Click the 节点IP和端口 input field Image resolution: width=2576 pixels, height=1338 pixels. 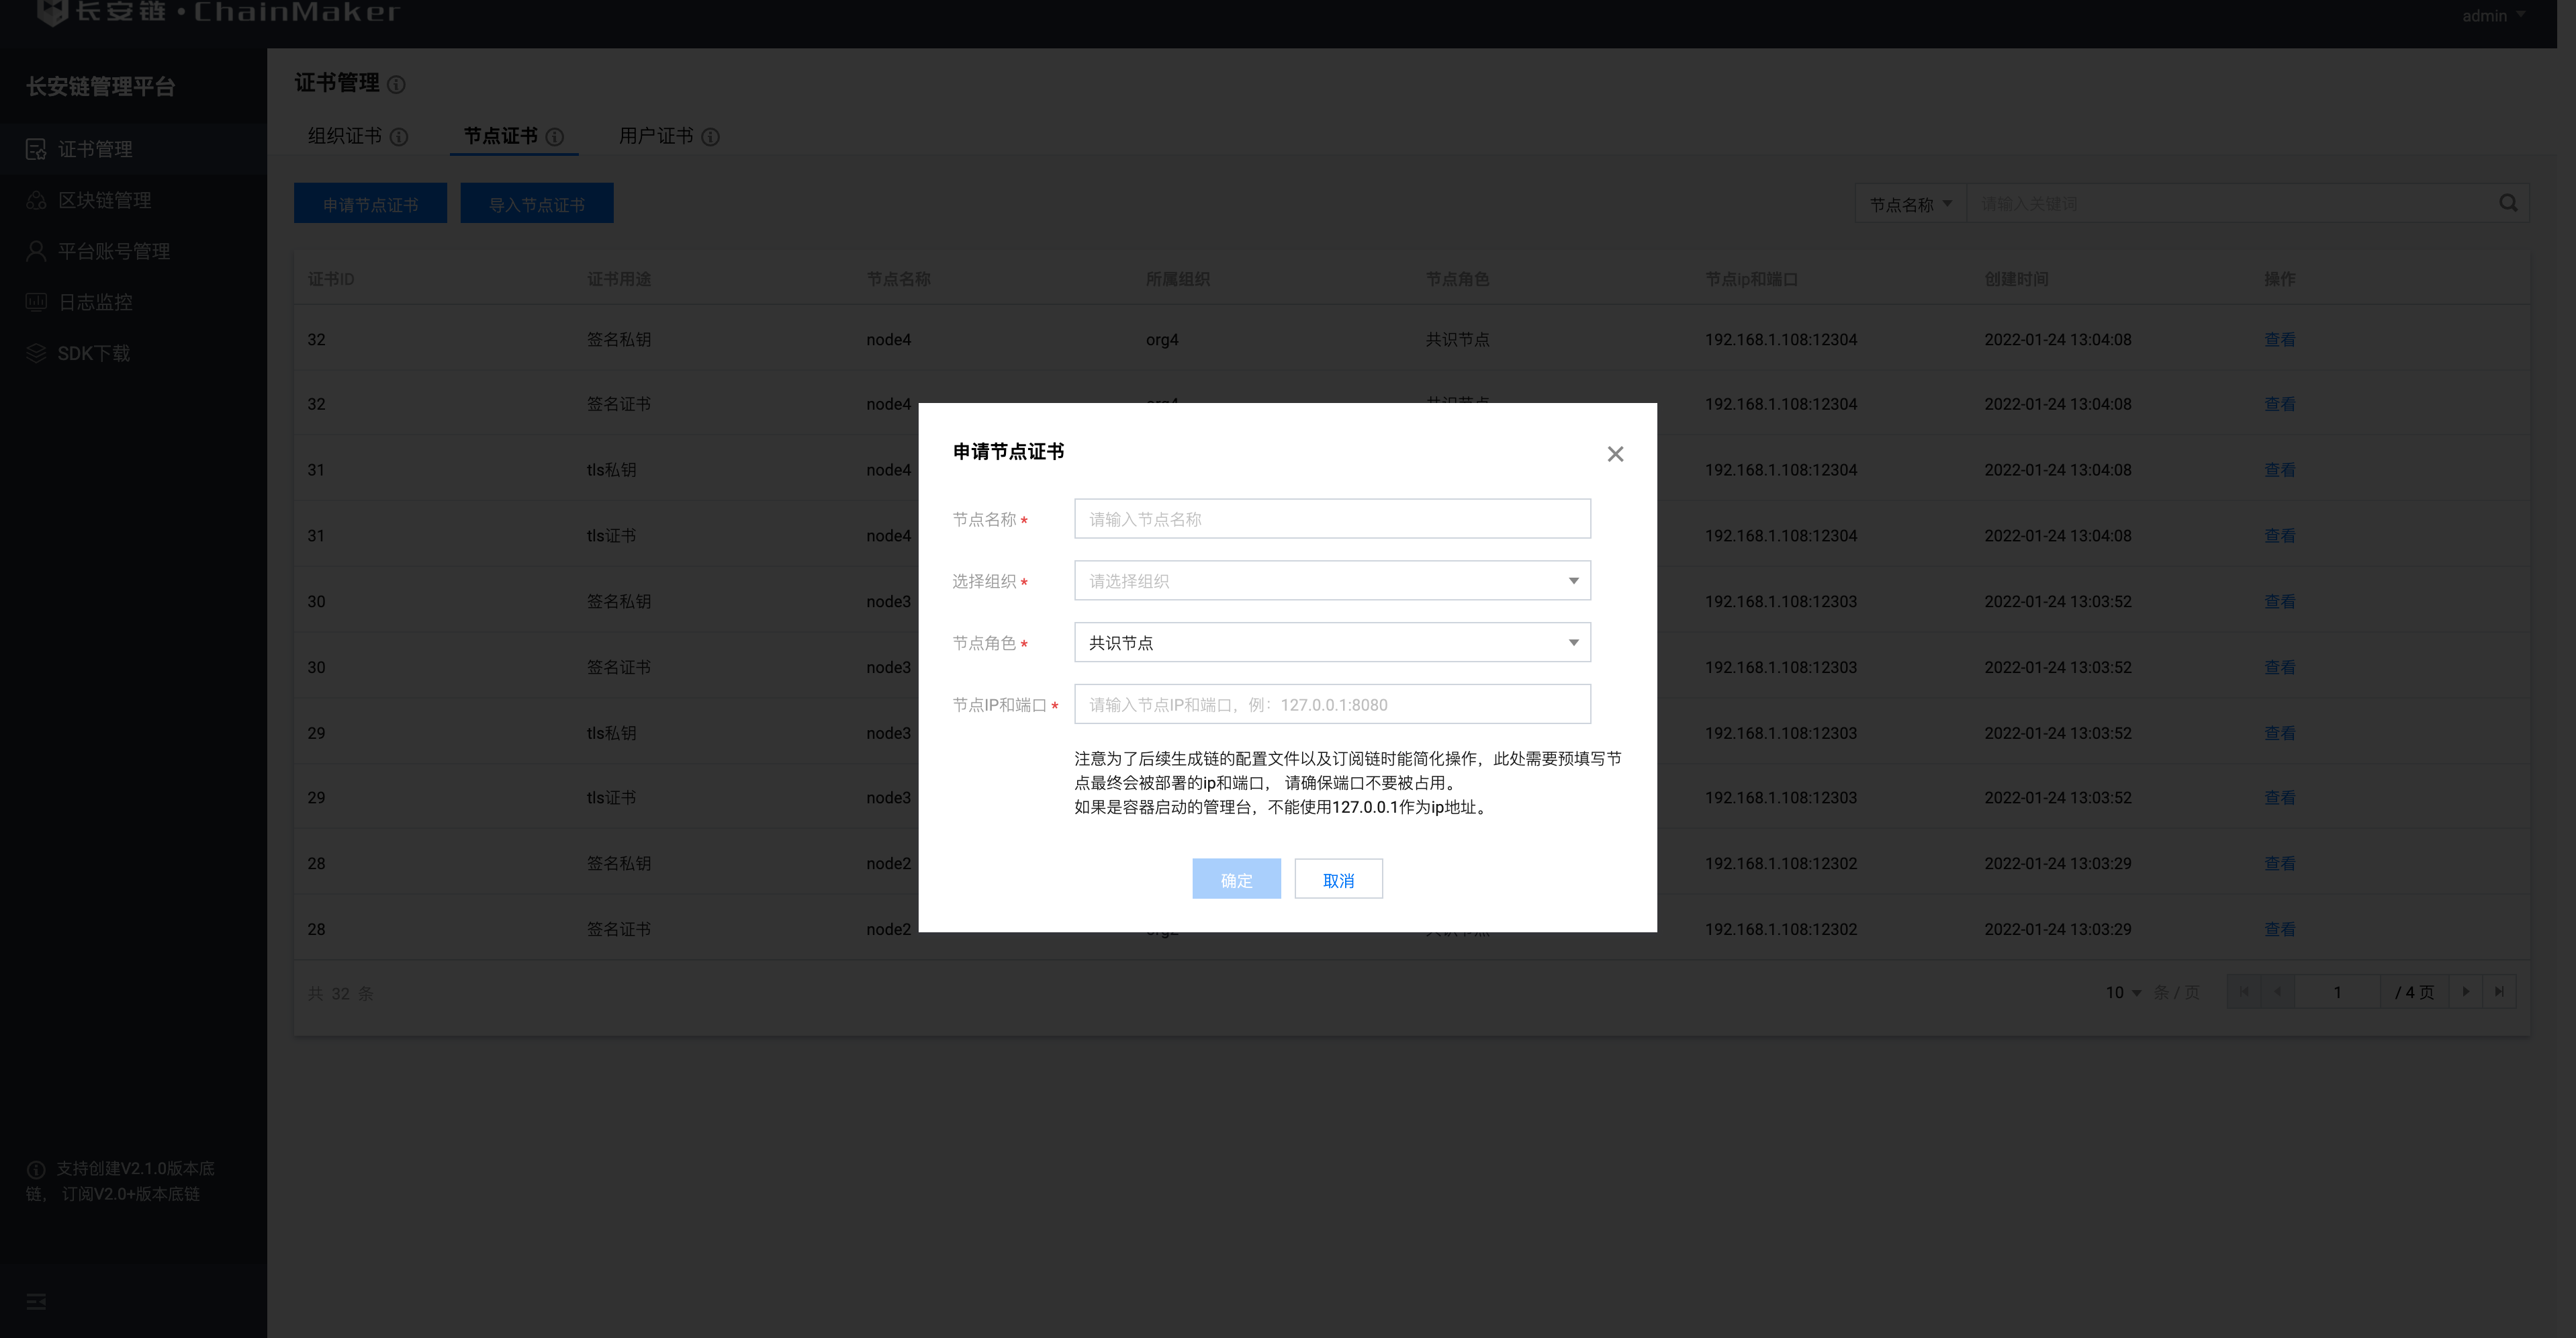tap(1332, 705)
